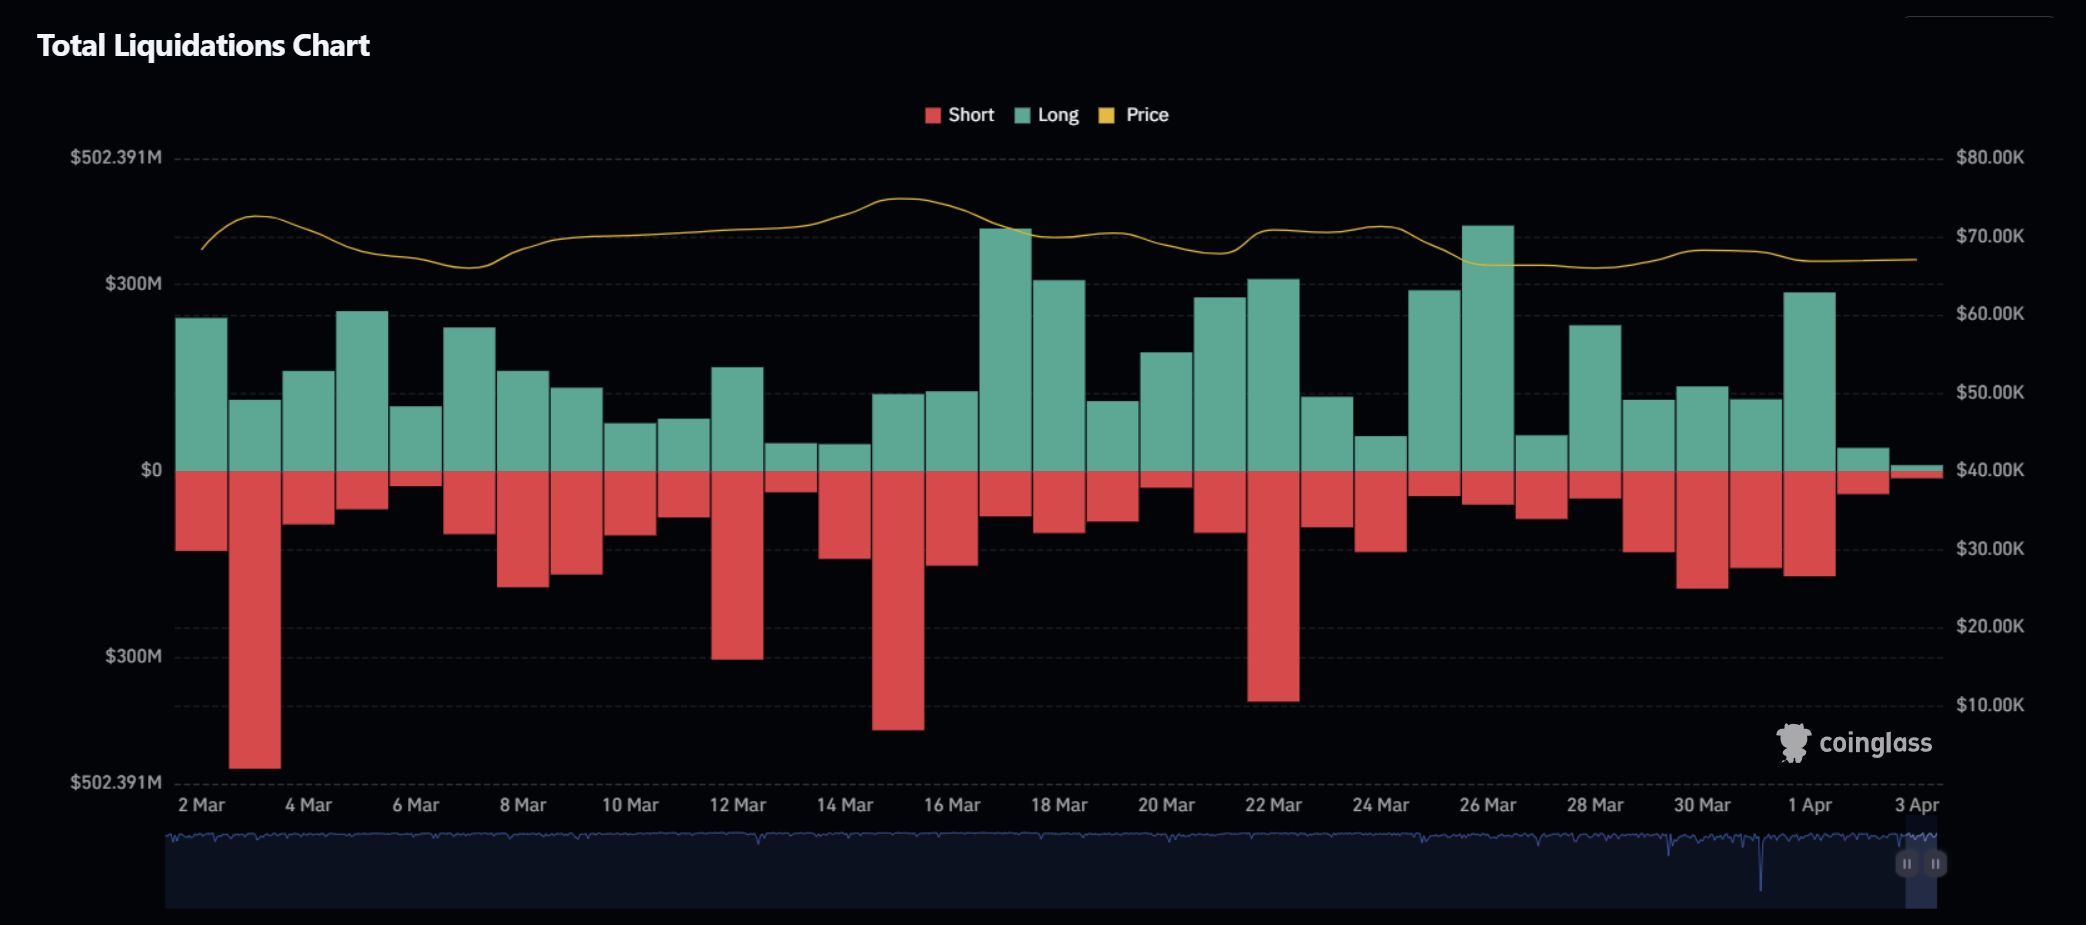Select the green long bar above 2 Mar
Screen dimensions: 2086x925
coord(201,394)
